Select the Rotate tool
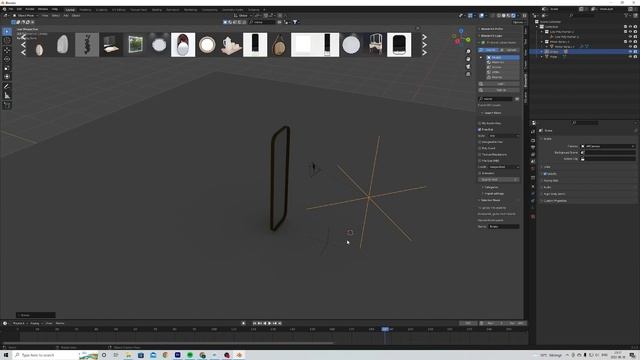Viewport: 640px width, 360px height. coord(7,59)
